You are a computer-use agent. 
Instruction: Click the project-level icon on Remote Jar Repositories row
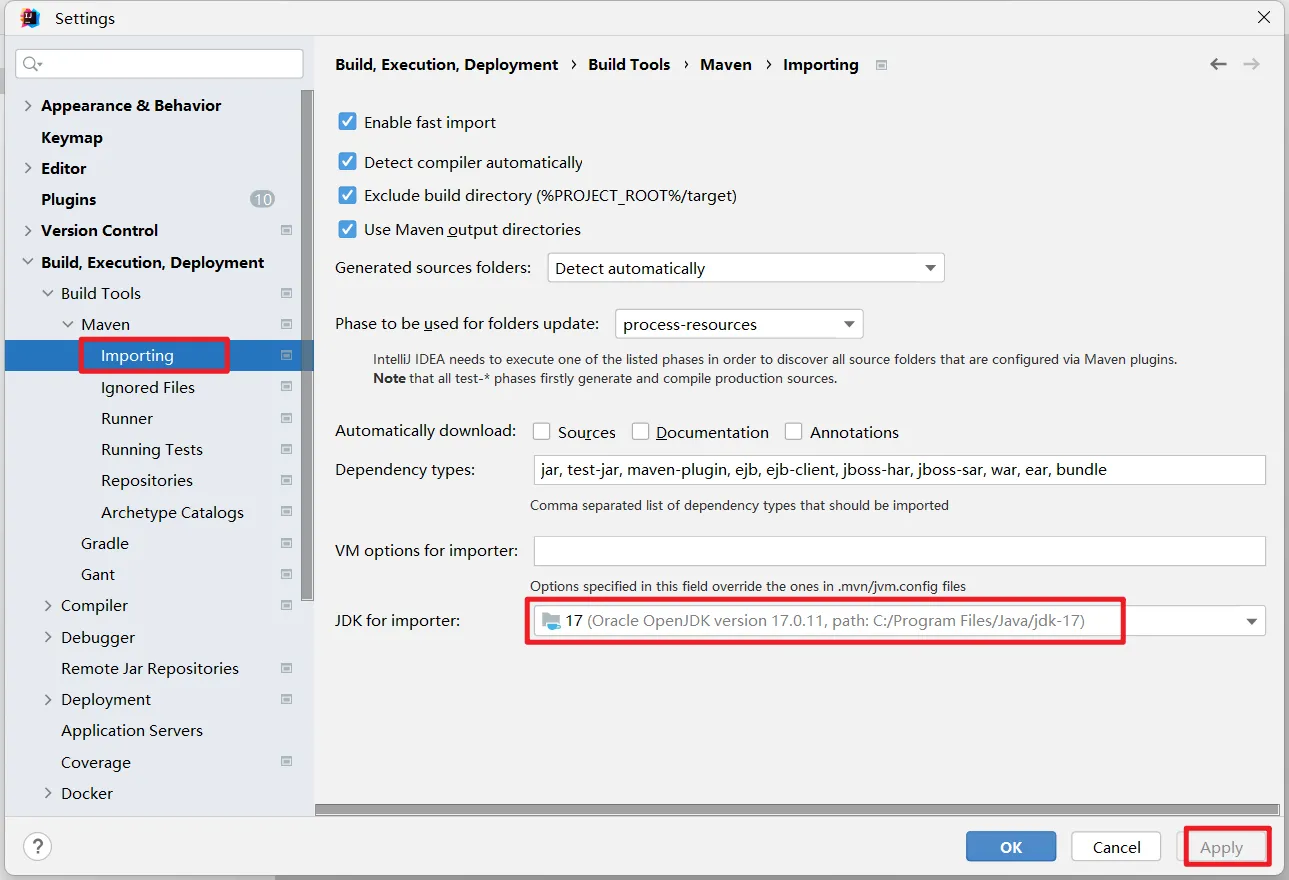click(x=287, y=668)
